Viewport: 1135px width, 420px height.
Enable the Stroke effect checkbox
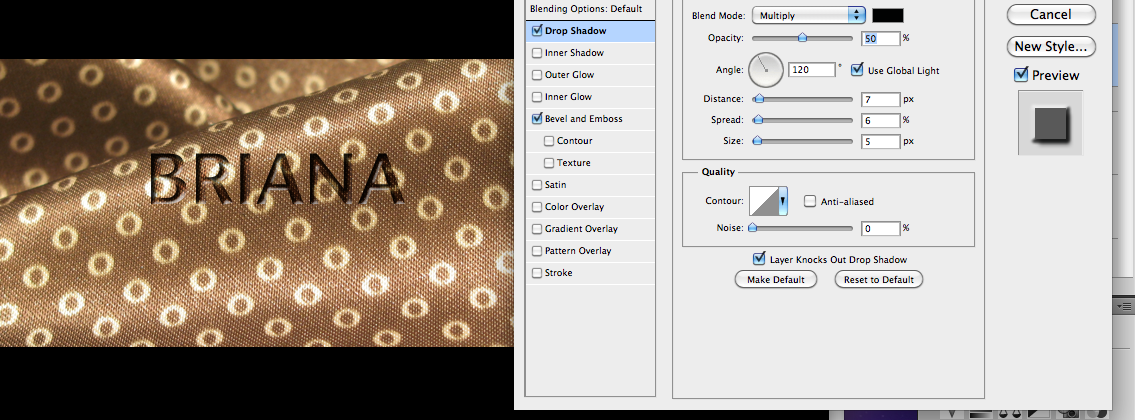tap(539, 273)
